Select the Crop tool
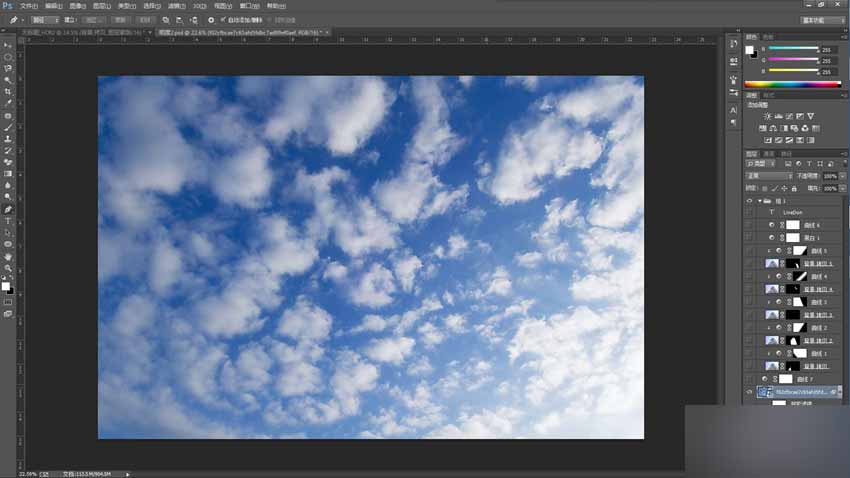 coord(8,92)
